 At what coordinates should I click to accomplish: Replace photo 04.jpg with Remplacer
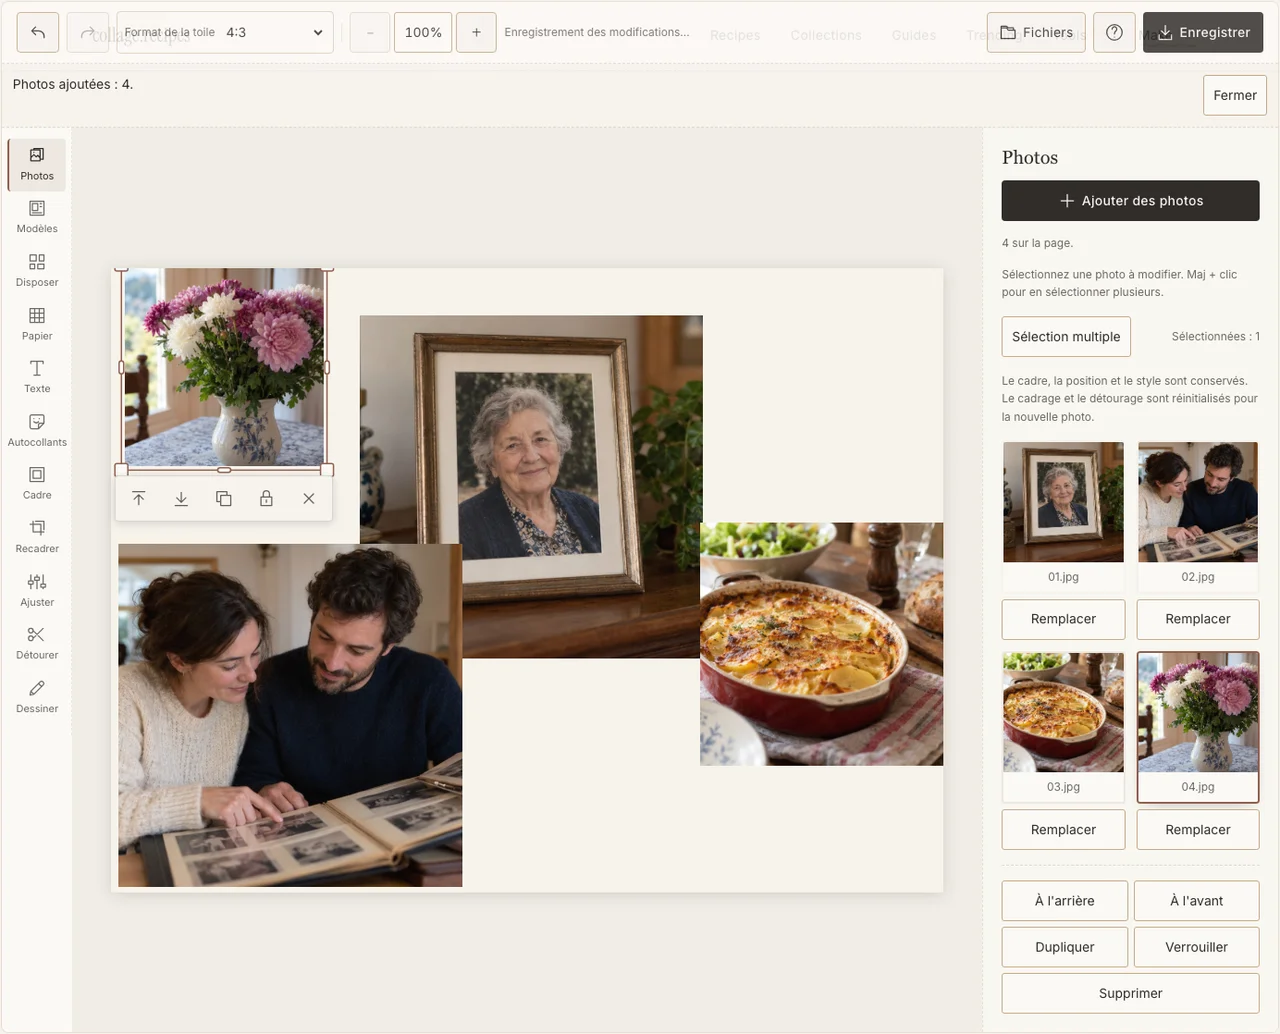pos(1198,830)
